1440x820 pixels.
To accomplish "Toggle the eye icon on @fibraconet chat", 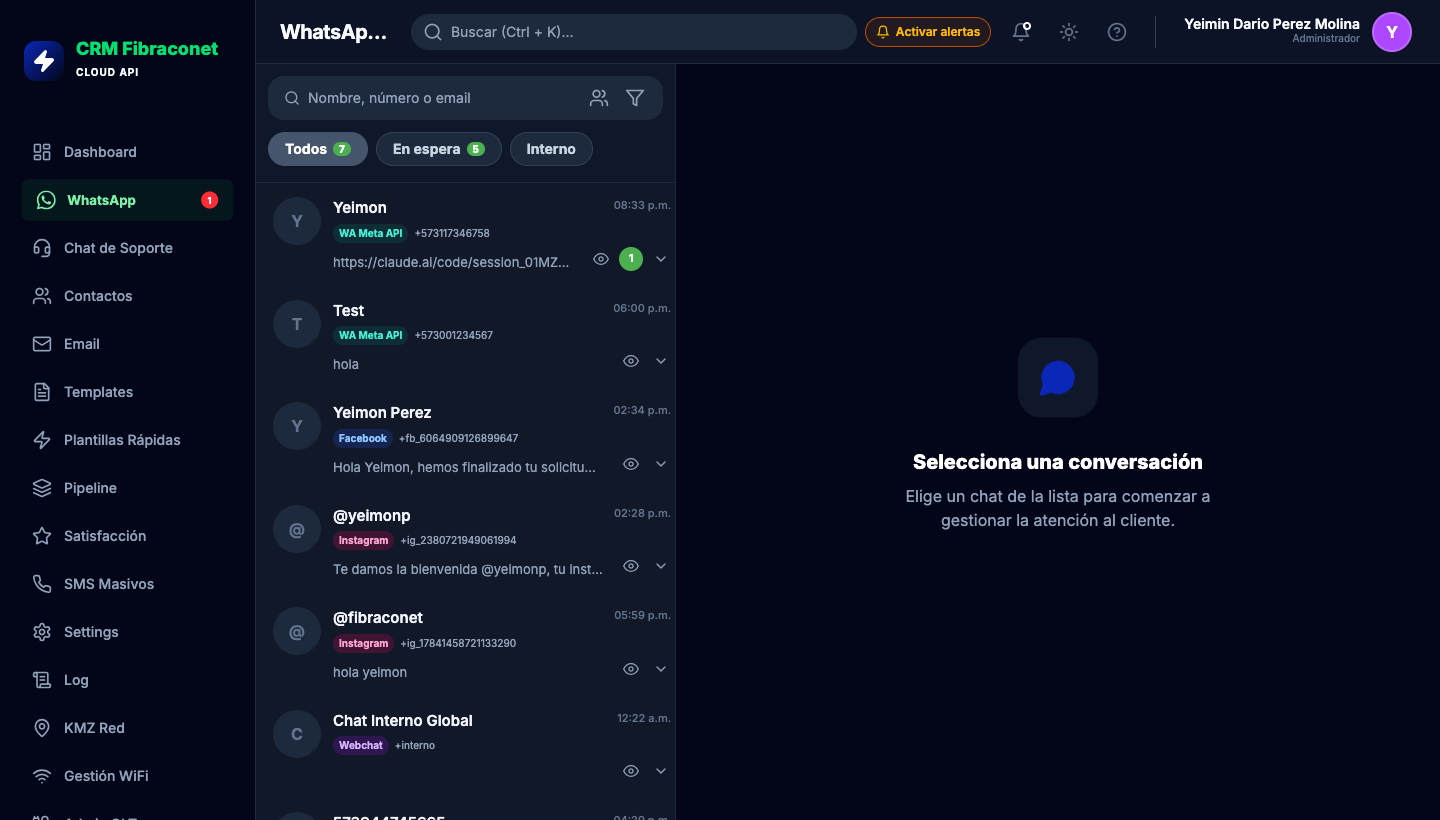I will point(631,669).
